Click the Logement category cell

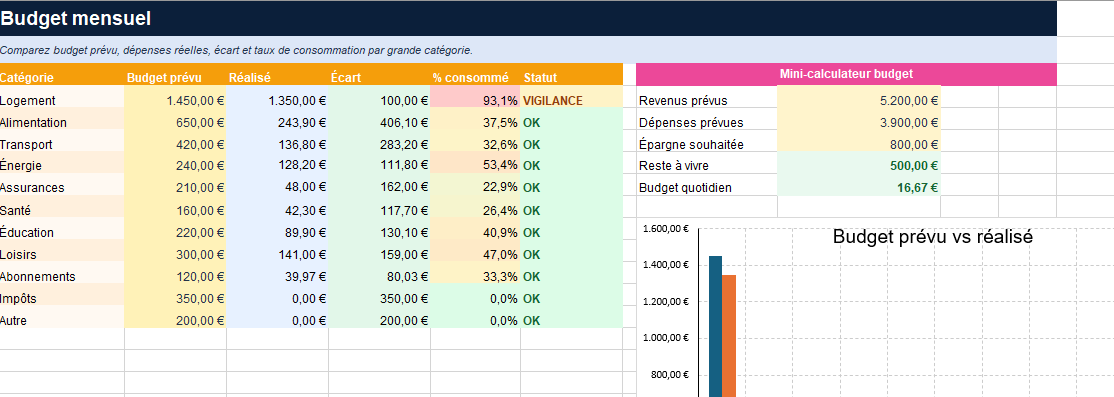(62, 101)
